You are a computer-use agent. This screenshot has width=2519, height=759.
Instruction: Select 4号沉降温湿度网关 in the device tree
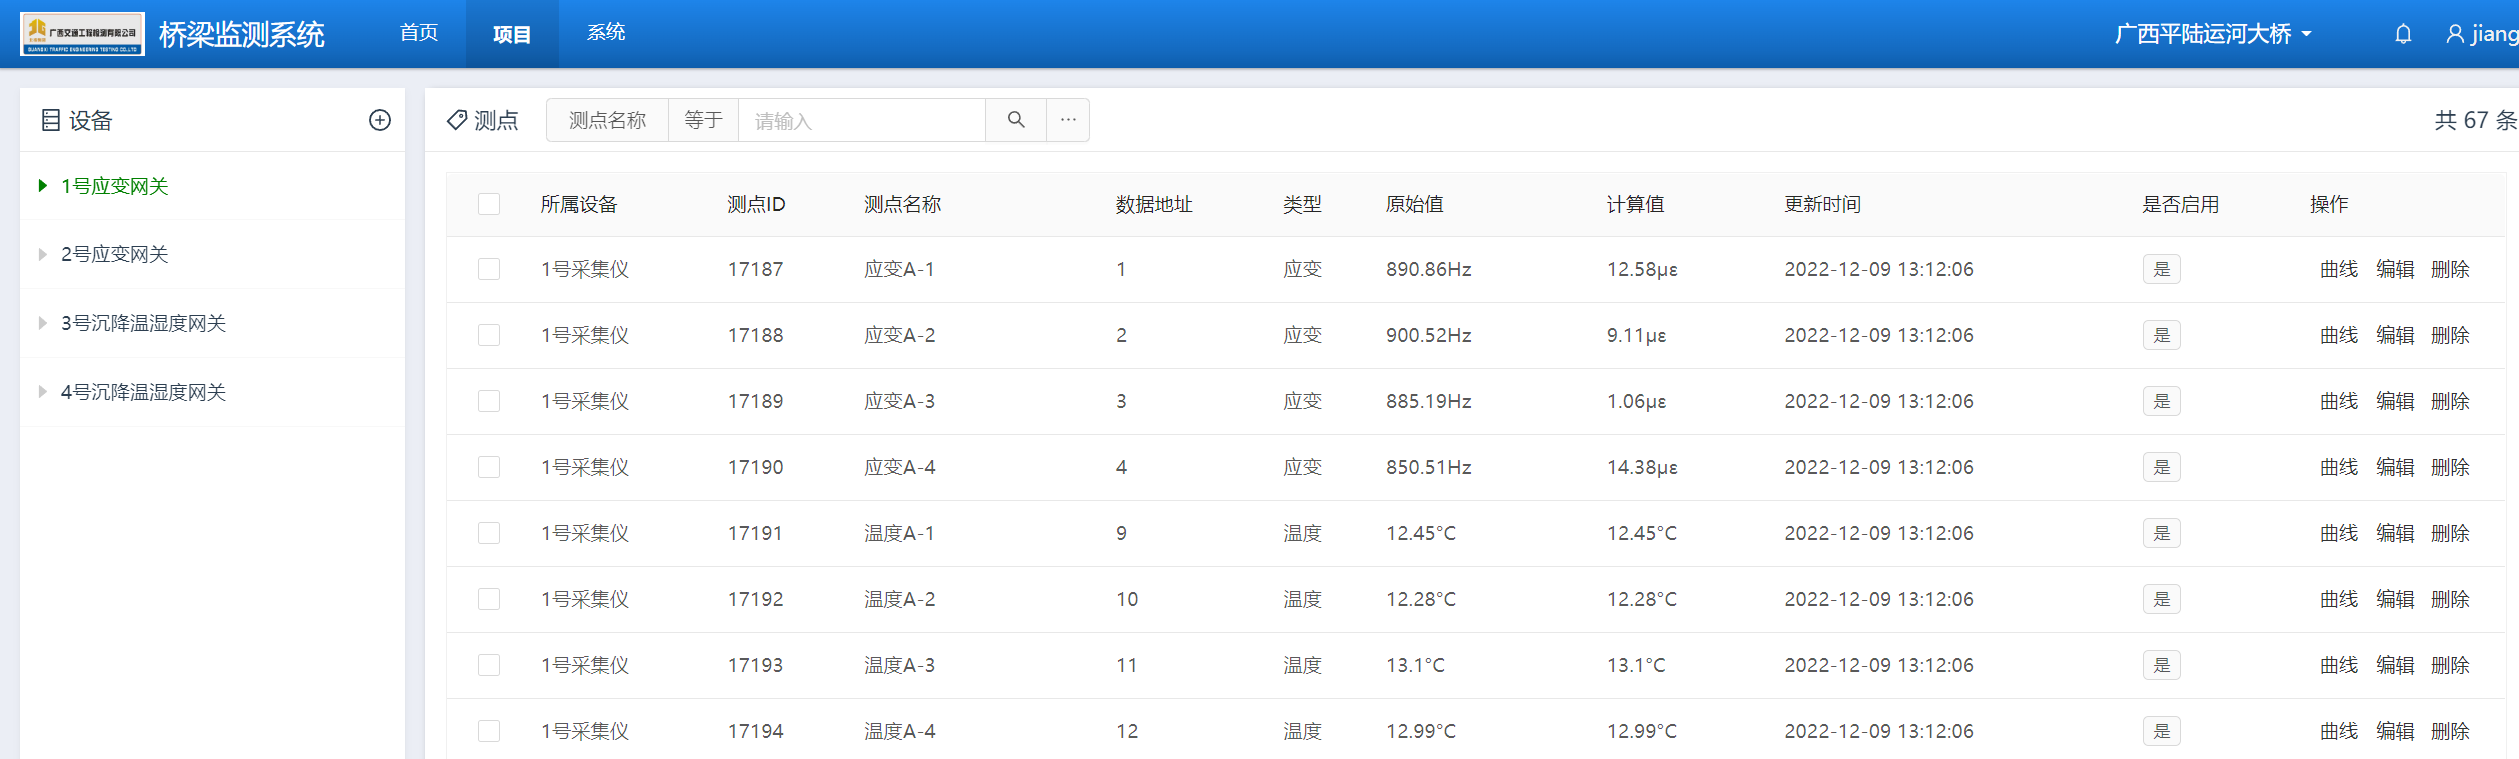[143, 392]
